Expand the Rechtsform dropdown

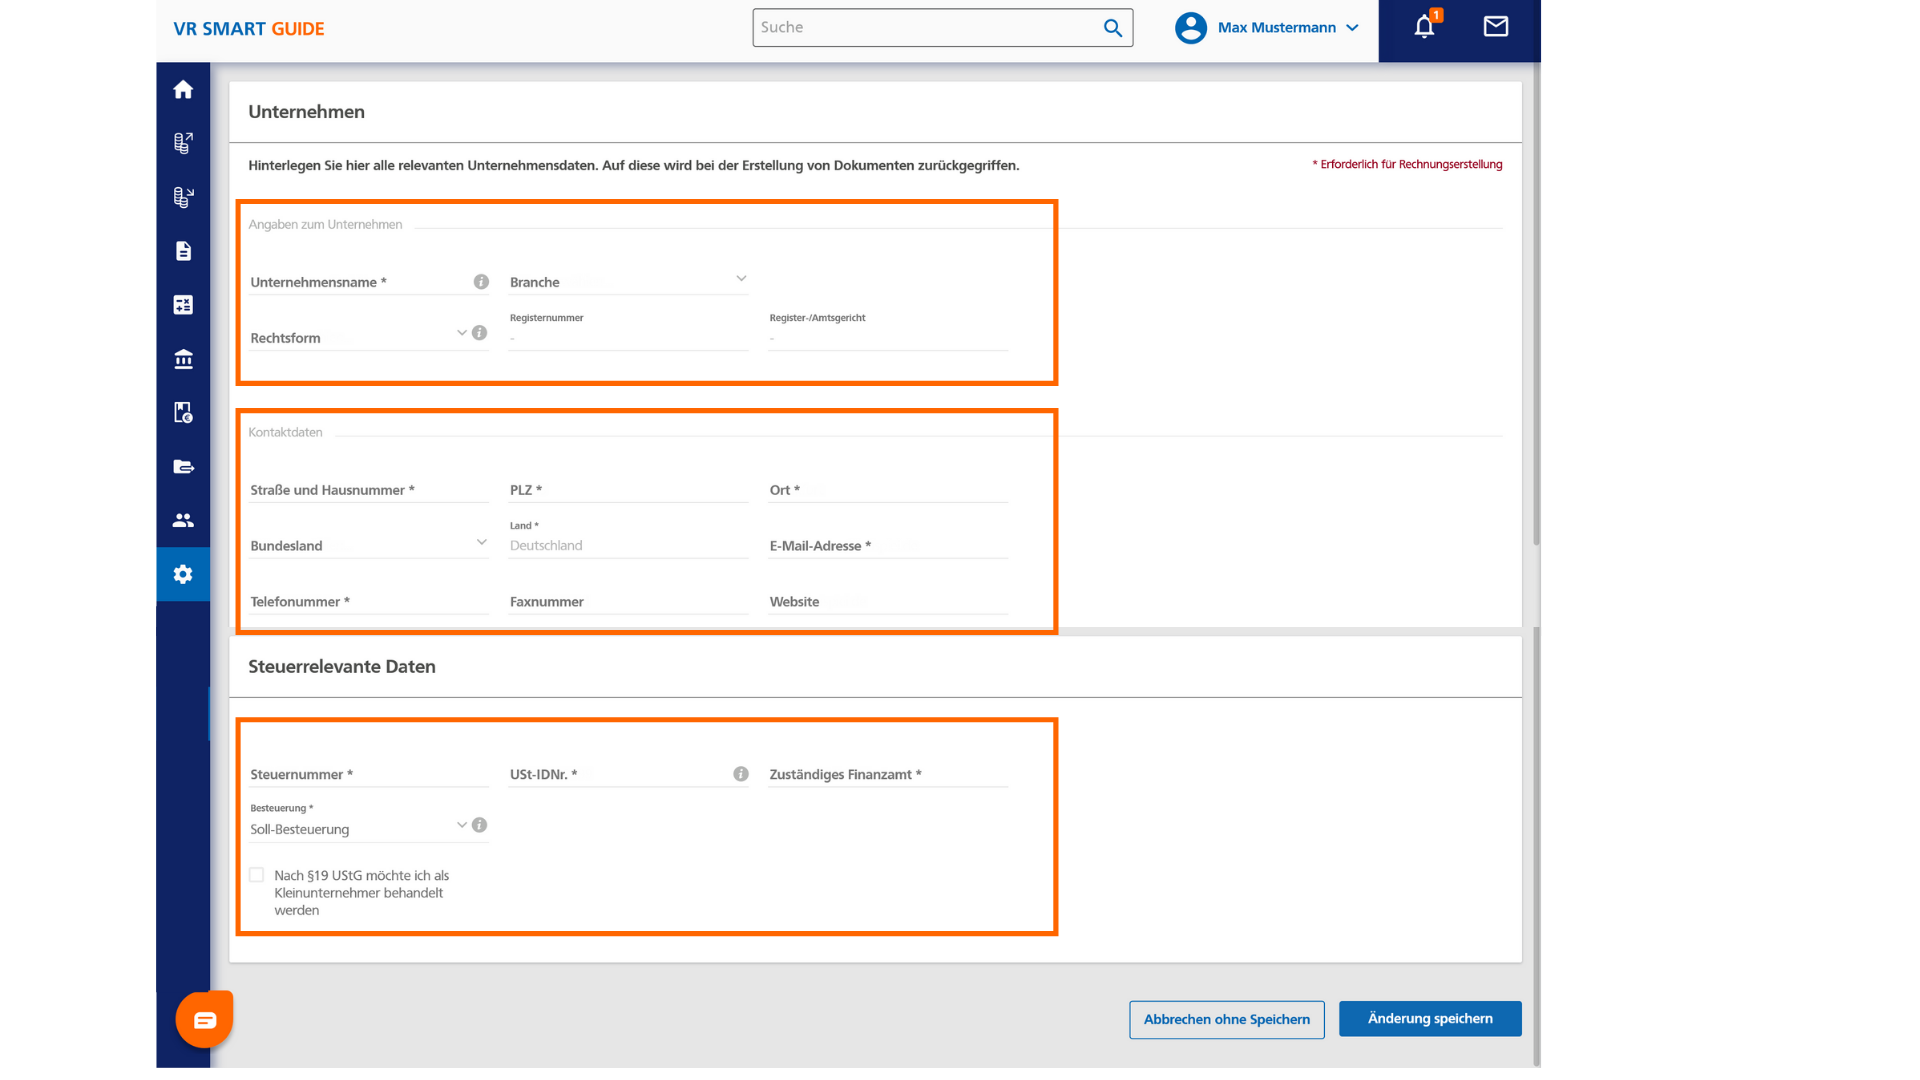pos(461,333)
